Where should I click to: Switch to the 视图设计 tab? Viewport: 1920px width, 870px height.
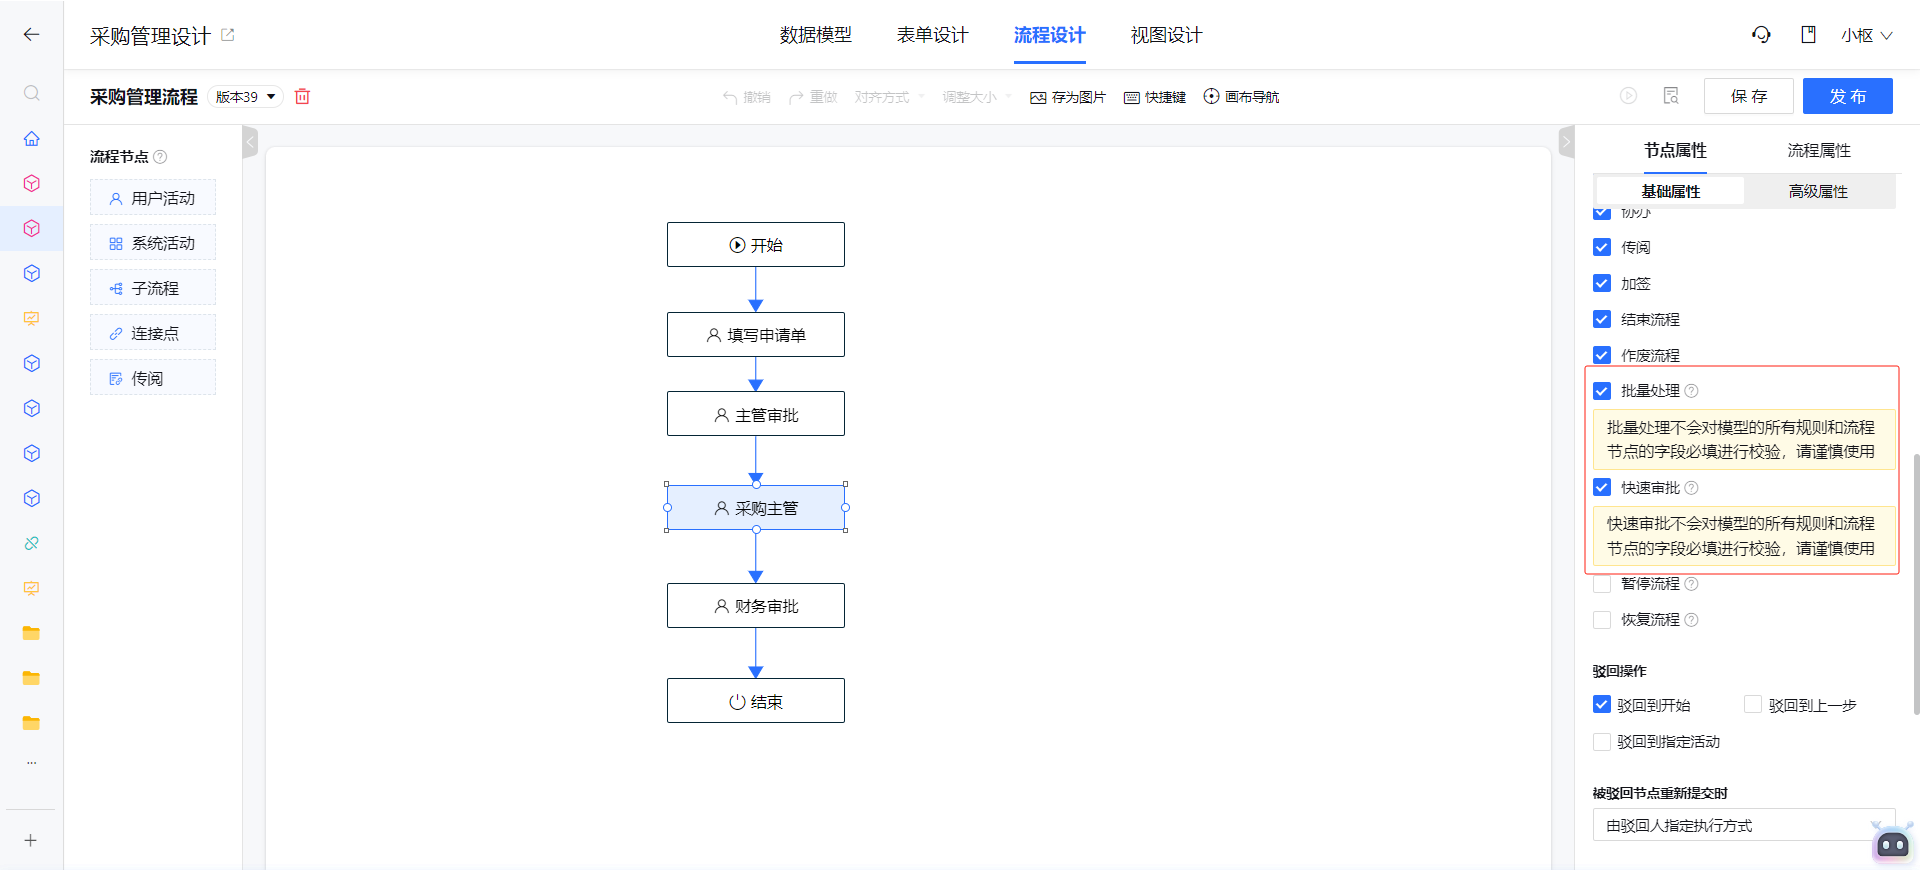pos(1167,35)
